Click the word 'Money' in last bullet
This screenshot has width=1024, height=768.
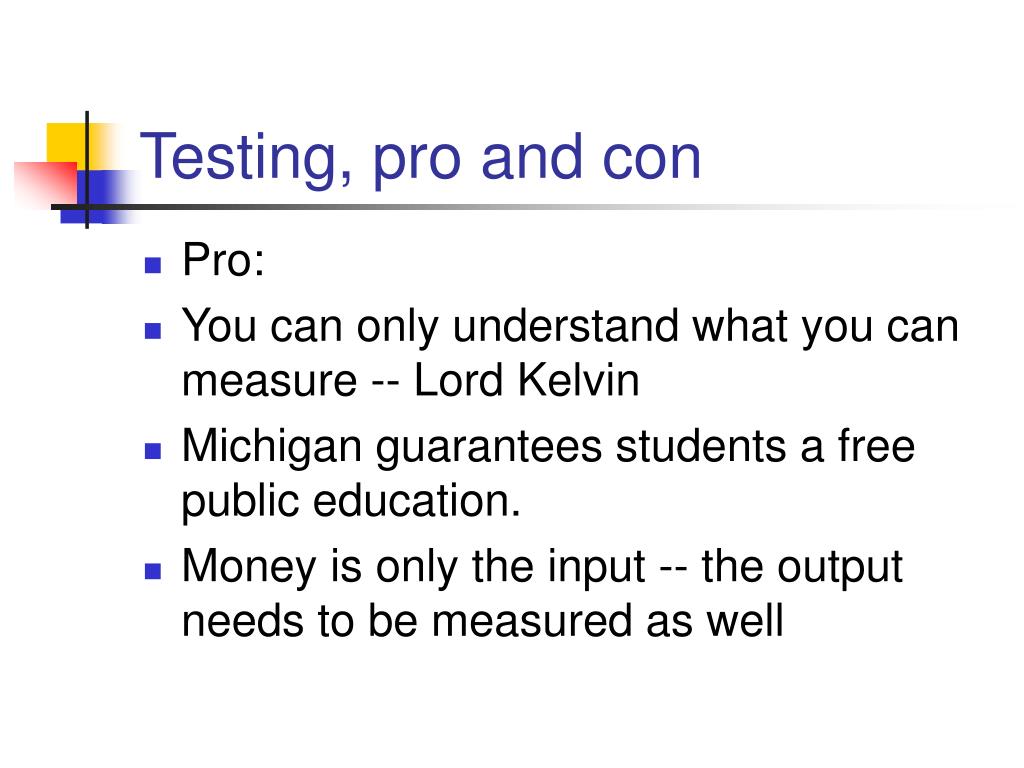pyautogui.click(x=249, y=568)
